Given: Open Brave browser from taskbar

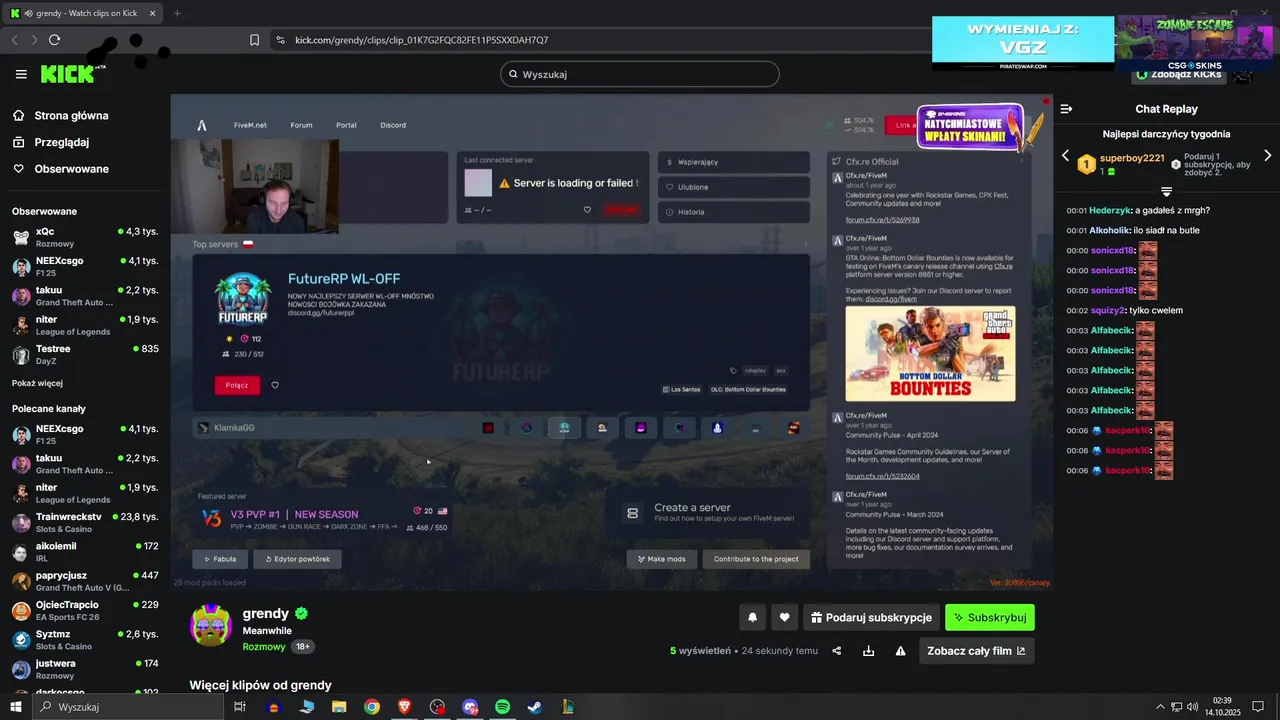Looking at the screenshot, I should coord(404,707).
